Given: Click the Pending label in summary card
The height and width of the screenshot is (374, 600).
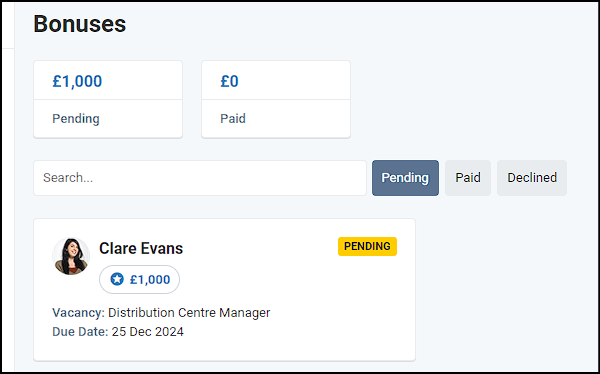Looking at the screenshot, I should [x=76, y=119].
